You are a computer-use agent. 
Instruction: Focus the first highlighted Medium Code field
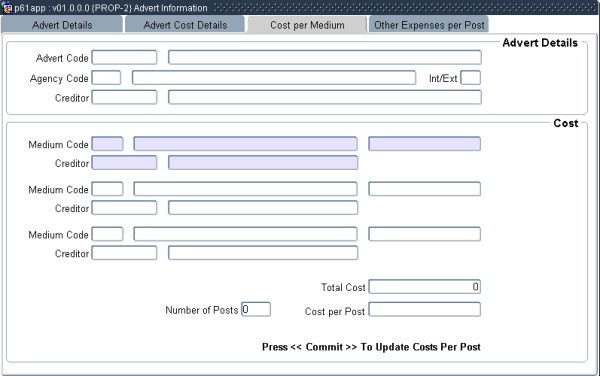pyautogui.click(x=108, y=144)
